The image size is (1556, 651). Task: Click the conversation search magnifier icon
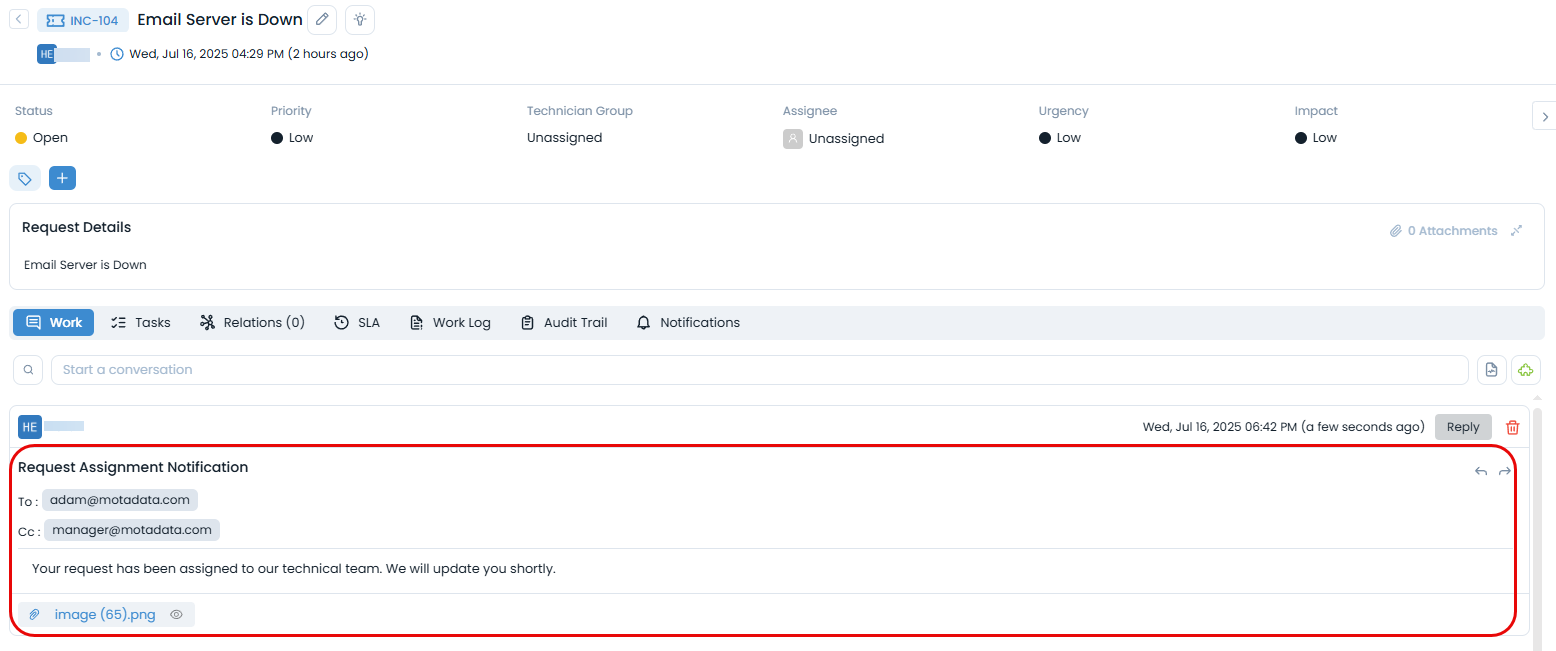click(28, 370)
